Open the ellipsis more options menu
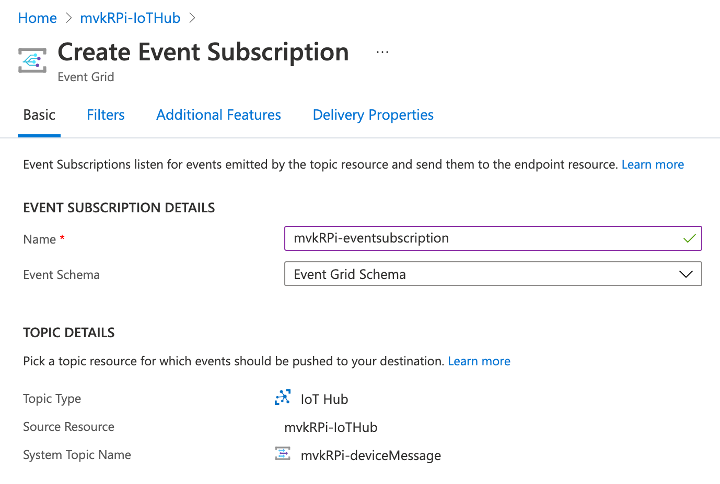Screen dimensions: 720x484 [x=382, y=52]
